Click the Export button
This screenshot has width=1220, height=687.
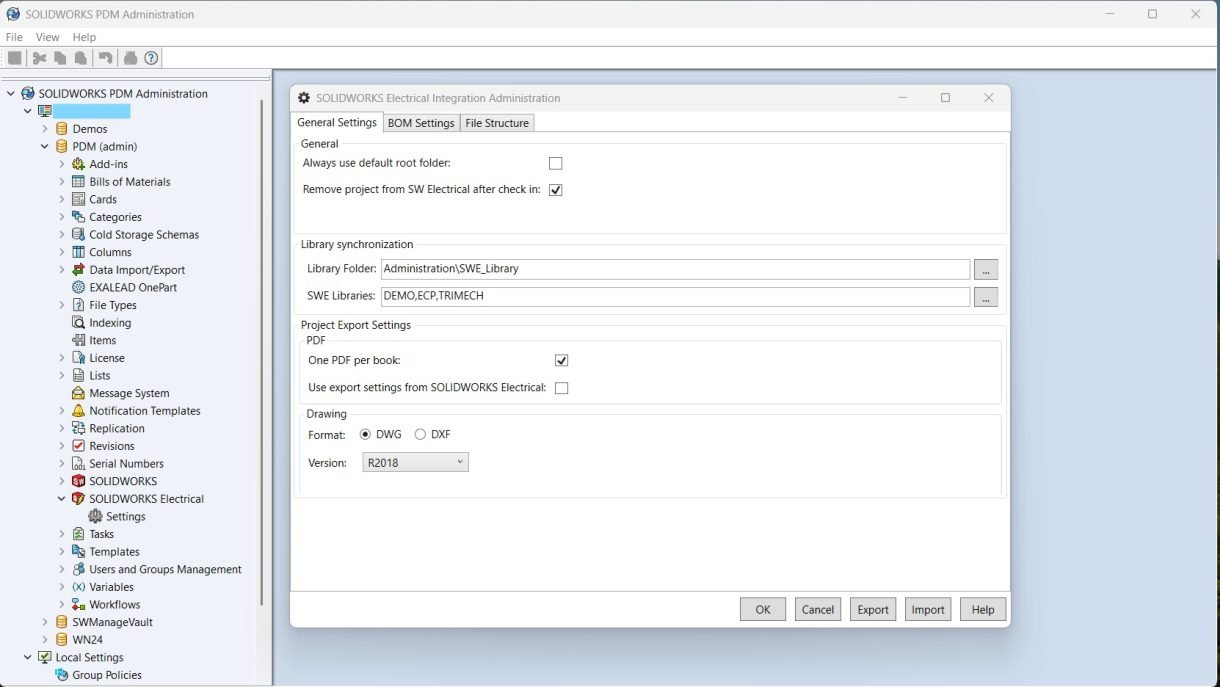[872, 609]
